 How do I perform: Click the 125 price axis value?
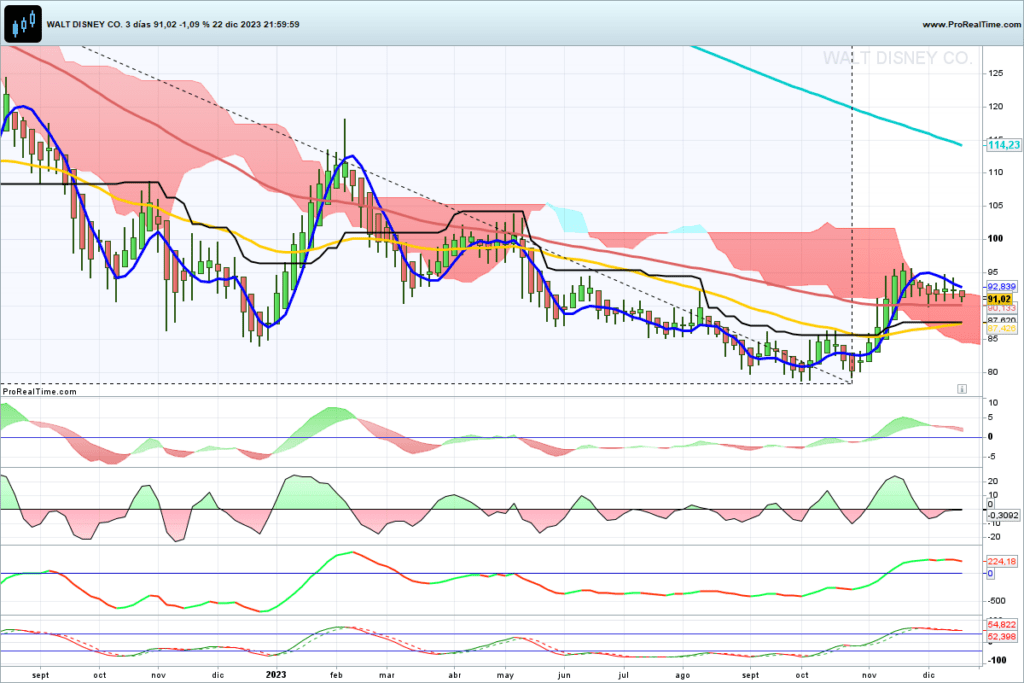pos(996,73)
